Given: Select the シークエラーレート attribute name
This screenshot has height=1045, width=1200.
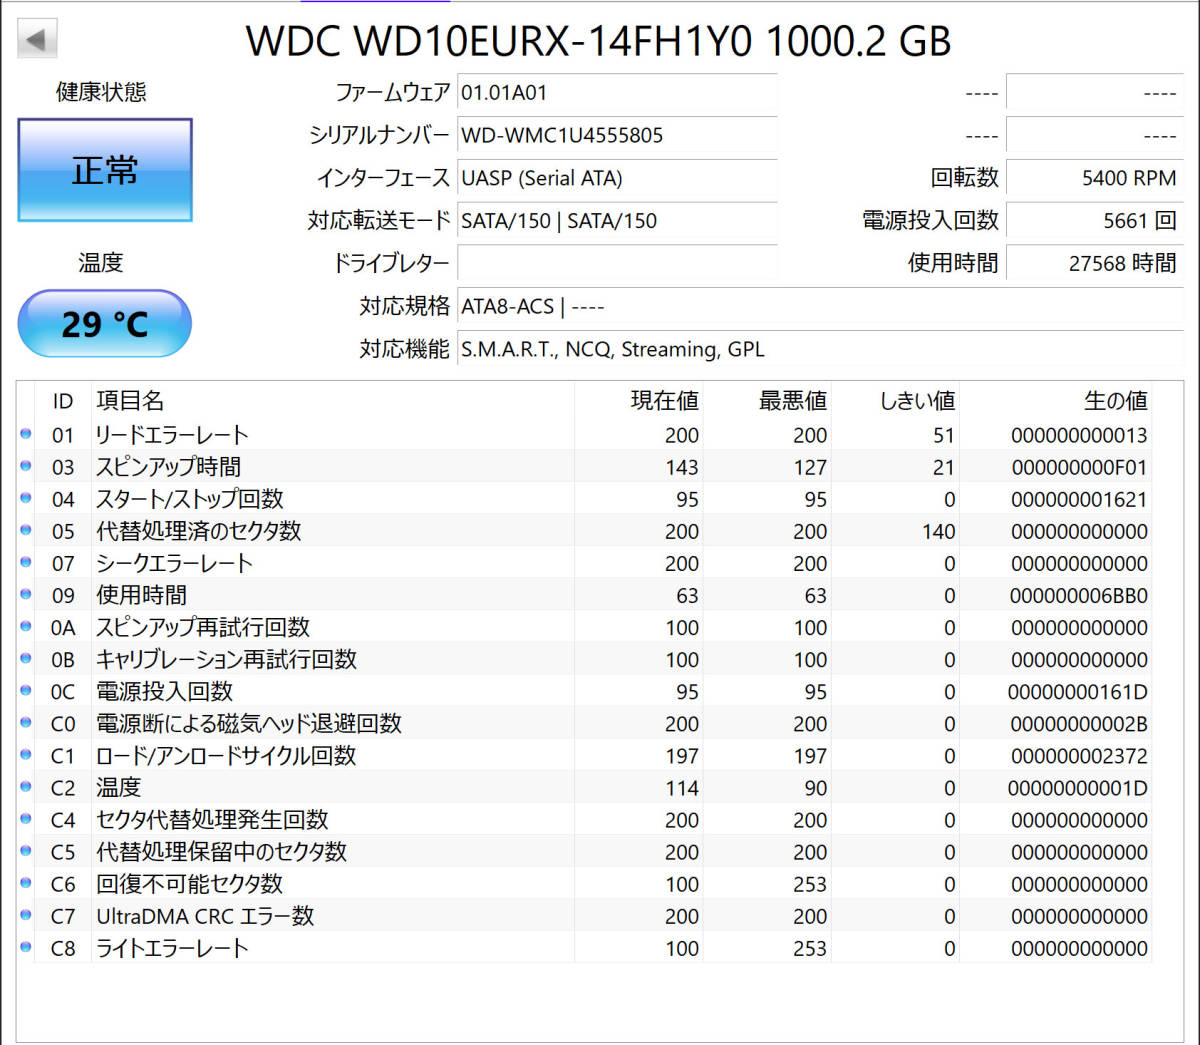Looking at the screenshot, I should point(174,563).
